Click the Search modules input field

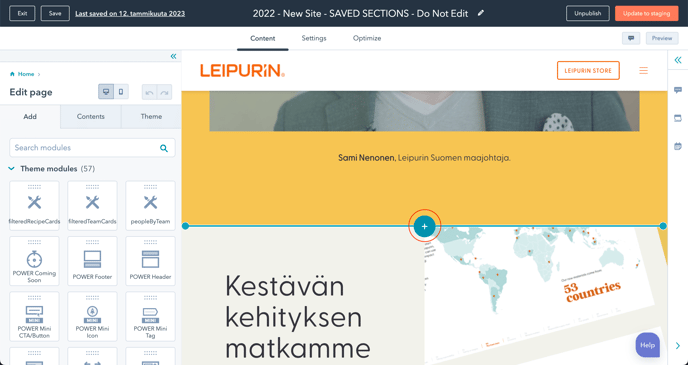(92, 148)
